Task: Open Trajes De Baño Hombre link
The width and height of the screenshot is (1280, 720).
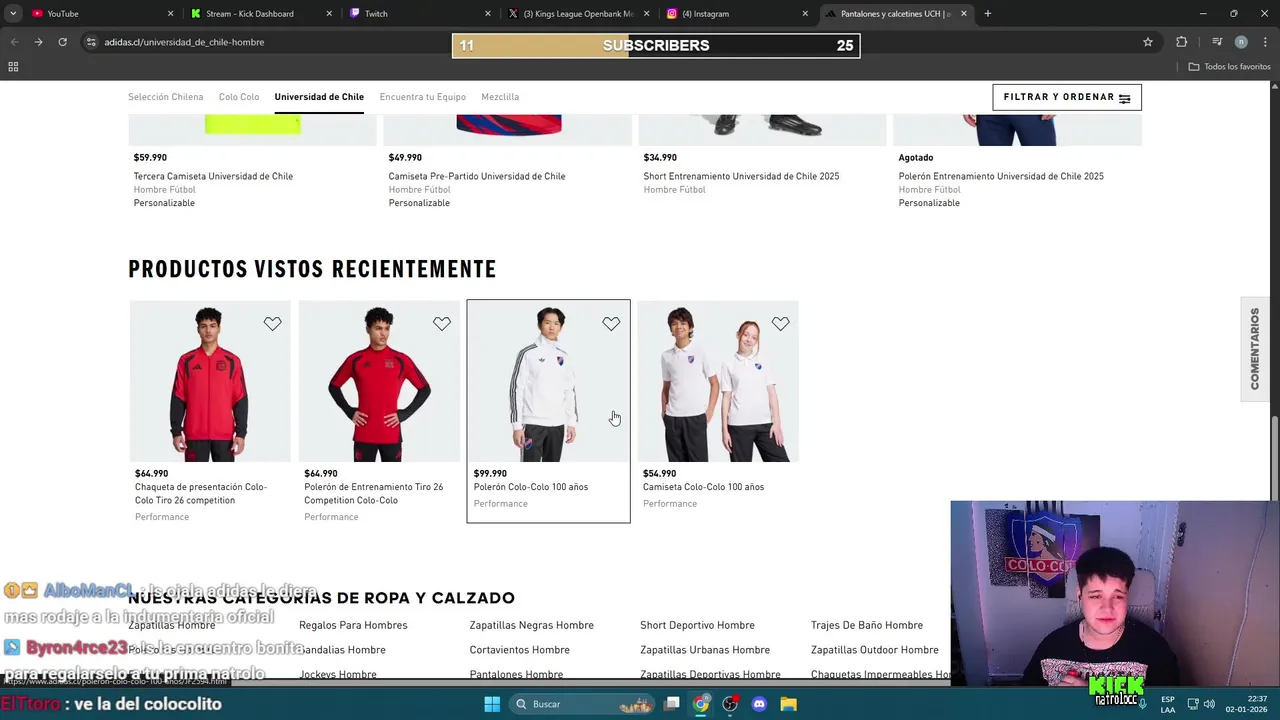Action: [x=867, y=625]
